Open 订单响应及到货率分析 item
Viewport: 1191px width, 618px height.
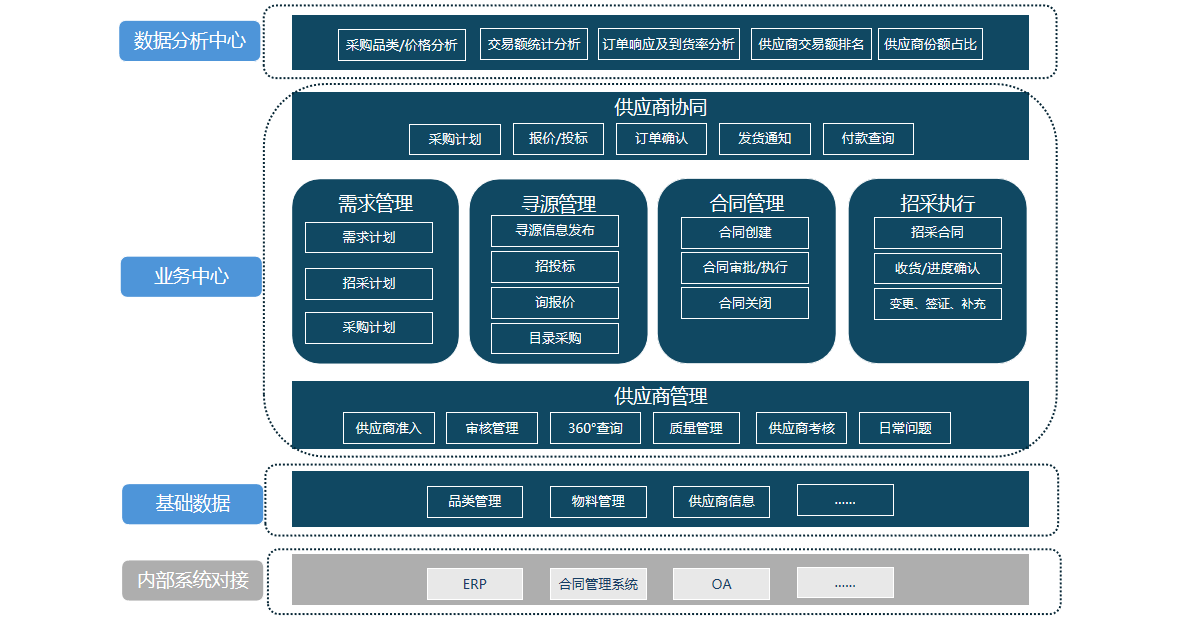pyautogui.click(x=668, y=44)
